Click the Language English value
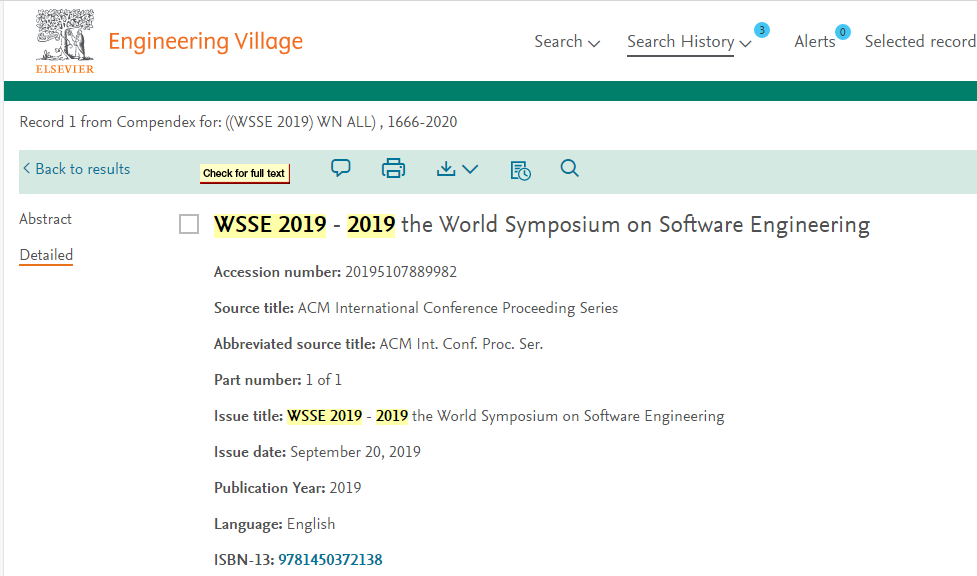This screenshot has height=576, width=977. (311, 524)
